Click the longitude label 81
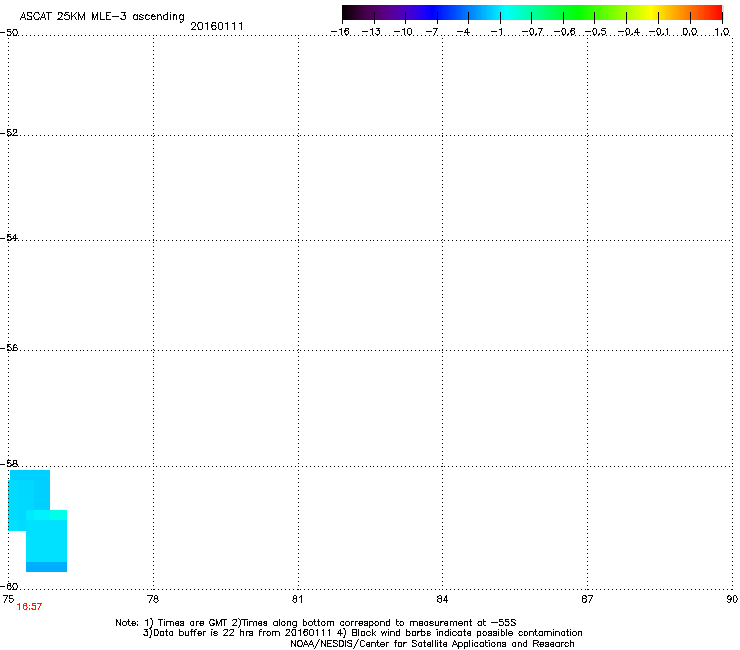The height and width of the screenshot is (650, 740). pos(298,599)
